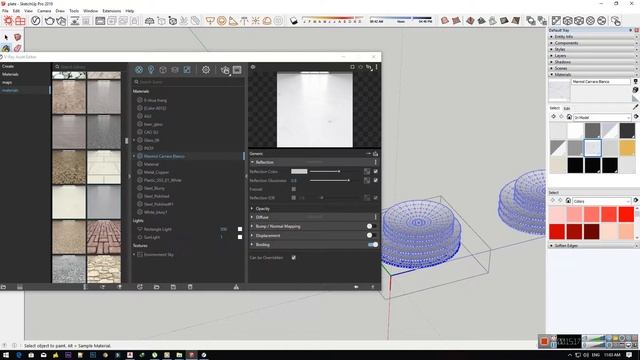640x360 pixels.
Task: Switch to the Edit tab in Materials panel
Action: (x=567, y=108)
